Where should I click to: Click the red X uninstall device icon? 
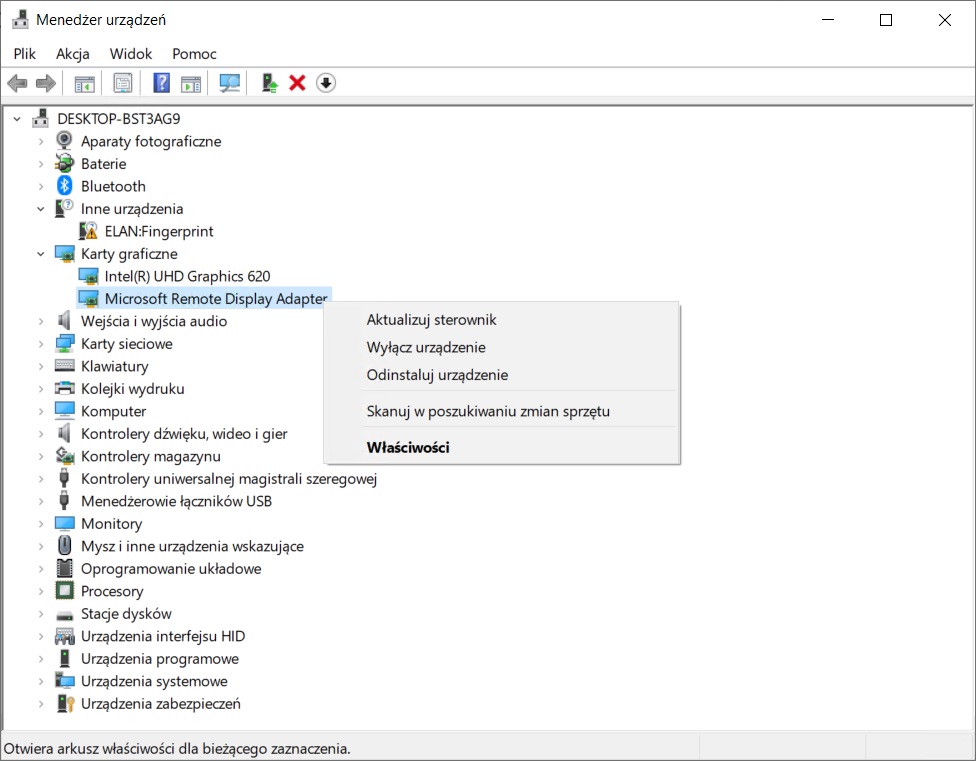[x=297, y=84]
